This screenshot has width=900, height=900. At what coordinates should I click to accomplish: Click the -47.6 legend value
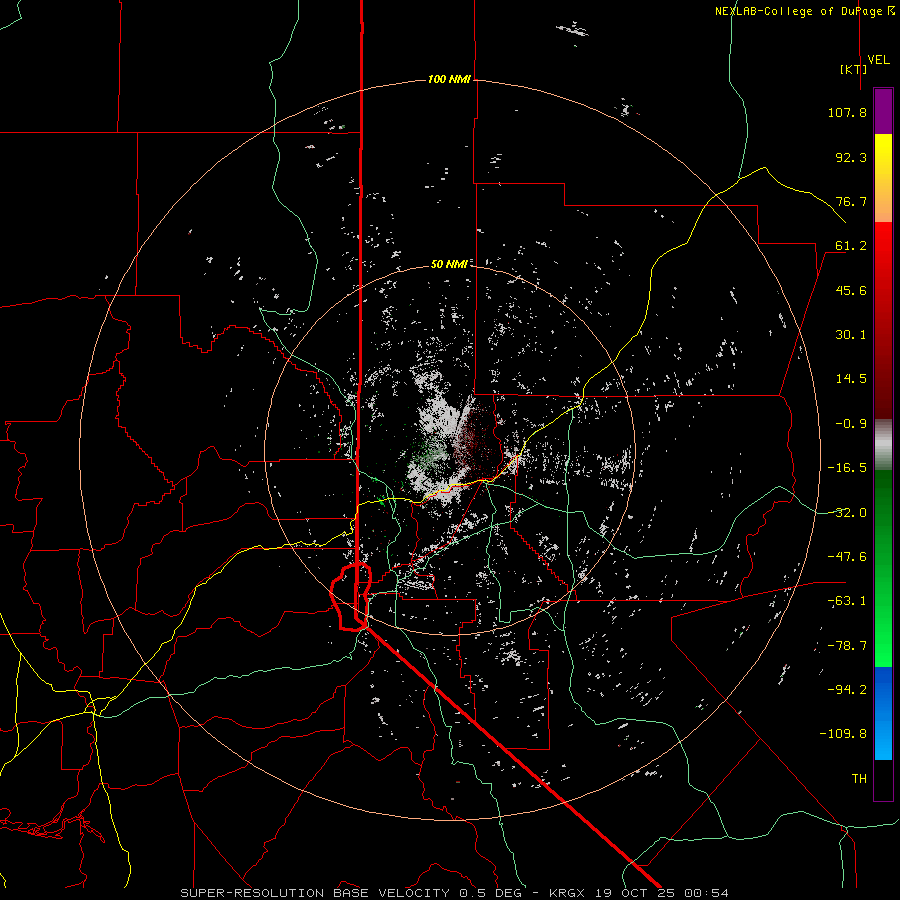click(x=847, y=557)
